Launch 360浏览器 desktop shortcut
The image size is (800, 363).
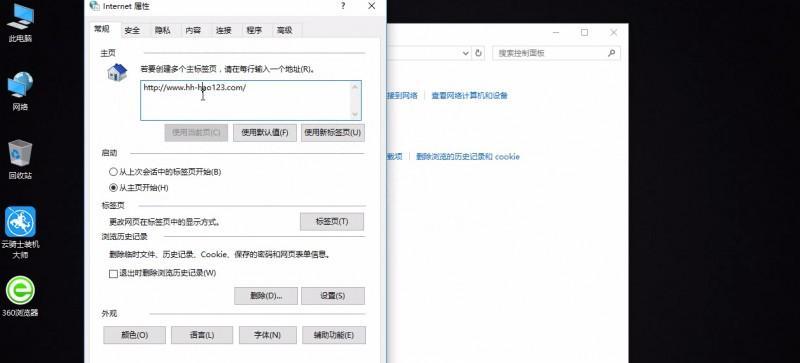(x=20, y=296)
